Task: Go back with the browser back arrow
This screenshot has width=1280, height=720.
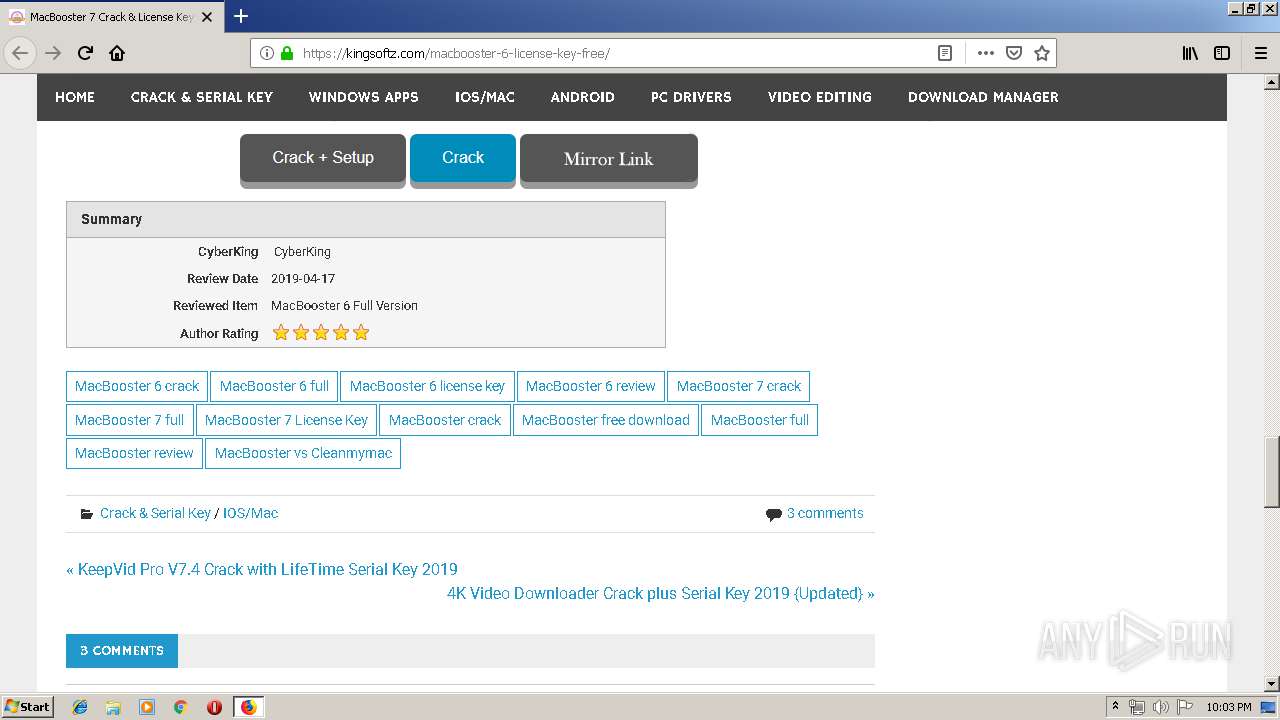Action: pos(20,53)
